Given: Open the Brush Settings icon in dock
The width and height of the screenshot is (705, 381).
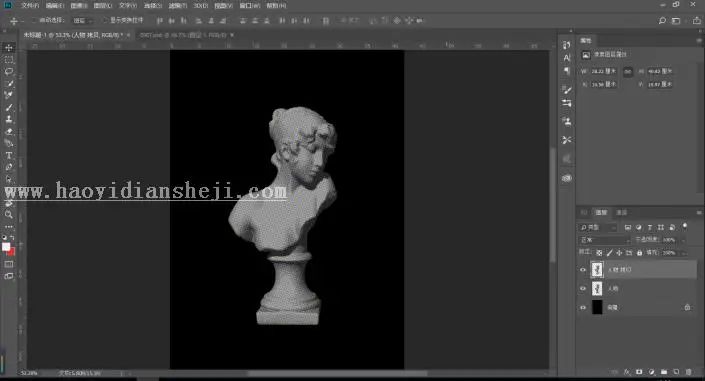Looking at the screenshot, I should click(x=567, y=90).
